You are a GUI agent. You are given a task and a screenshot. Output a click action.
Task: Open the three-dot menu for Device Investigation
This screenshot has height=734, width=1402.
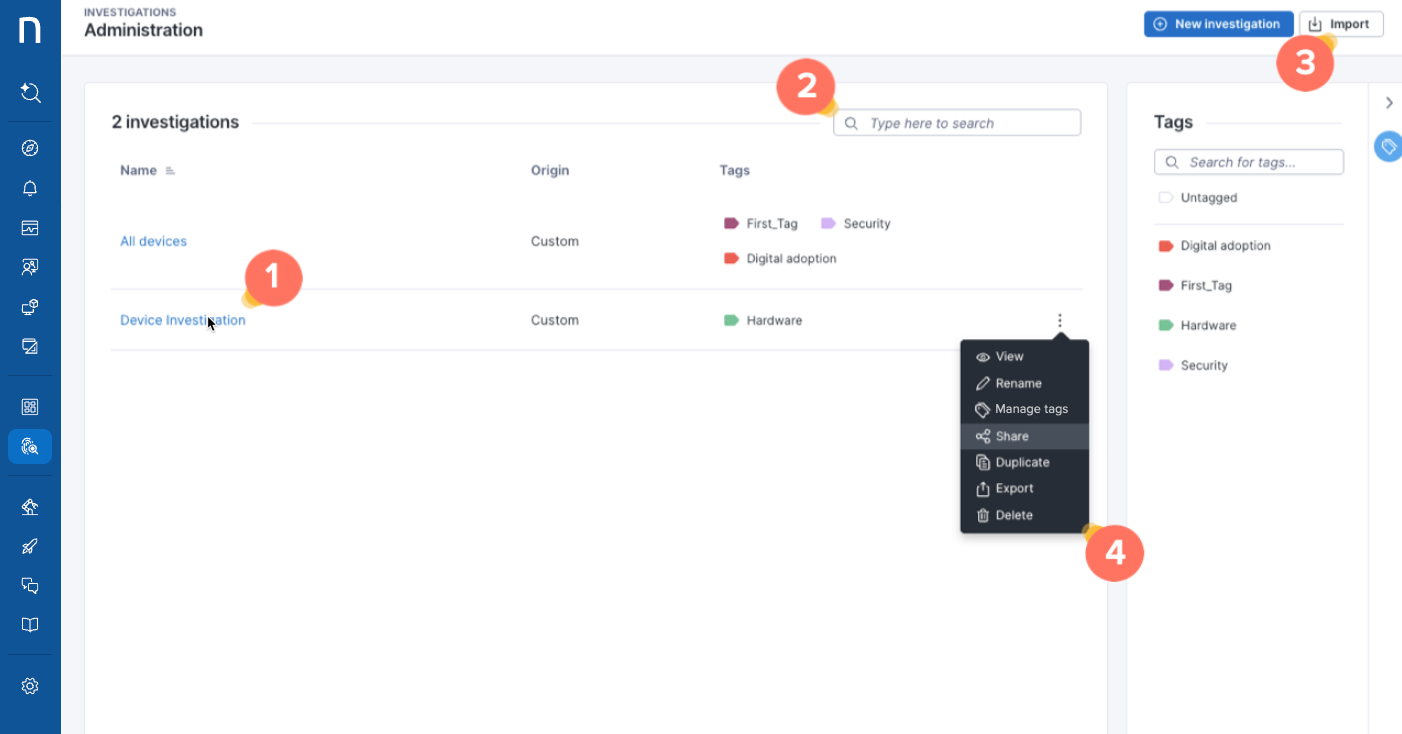point(1059,321)
